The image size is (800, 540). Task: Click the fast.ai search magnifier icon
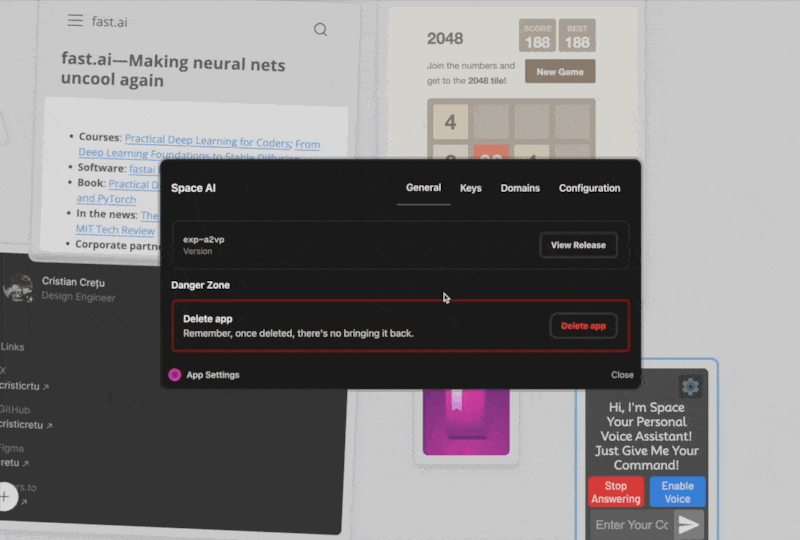[320, 30]
